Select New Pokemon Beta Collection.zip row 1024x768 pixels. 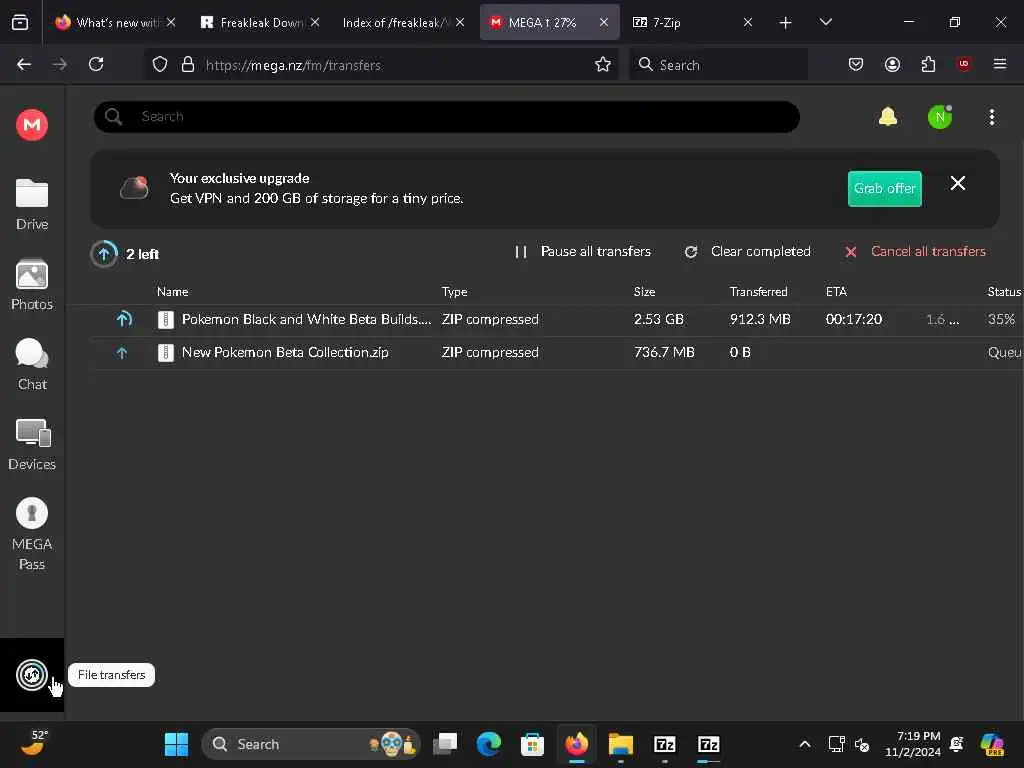click(556, 353)
